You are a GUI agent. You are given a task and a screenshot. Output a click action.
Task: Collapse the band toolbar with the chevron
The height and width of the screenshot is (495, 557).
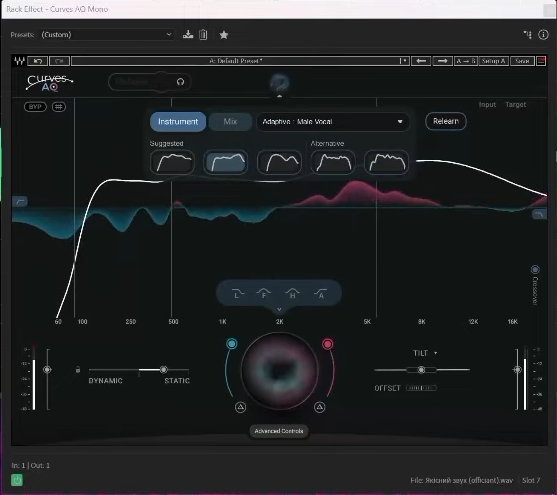tap(279, 310)
